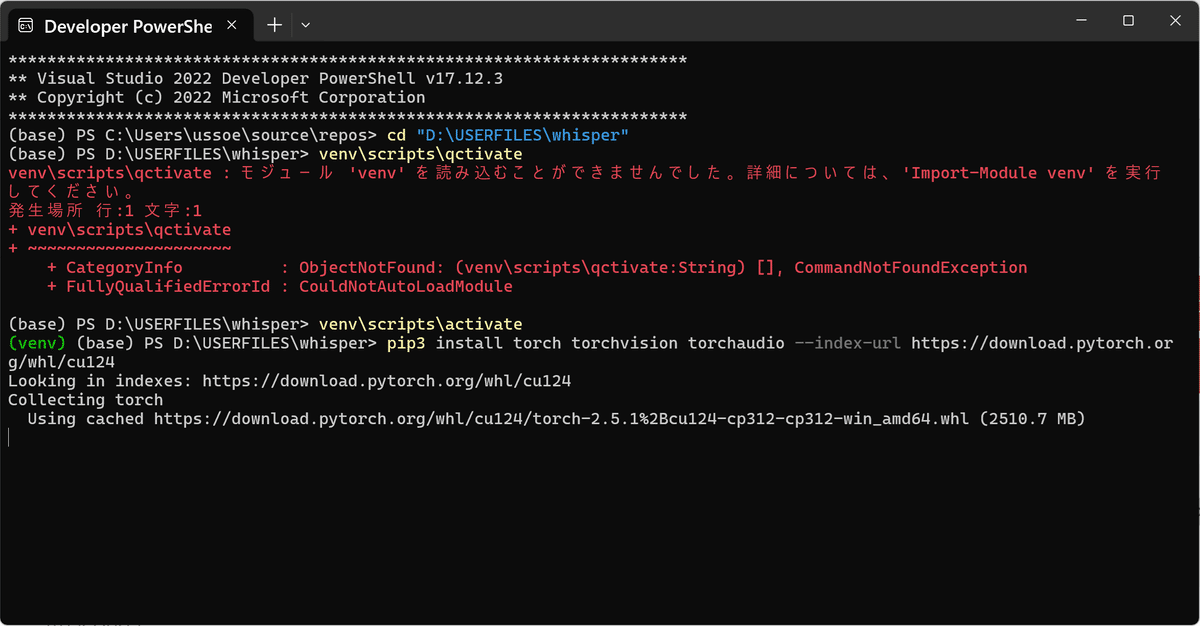Place the cursor at the blinking terminal cursor
This screenshot has width=1200, height=626.
coord(8,437)
